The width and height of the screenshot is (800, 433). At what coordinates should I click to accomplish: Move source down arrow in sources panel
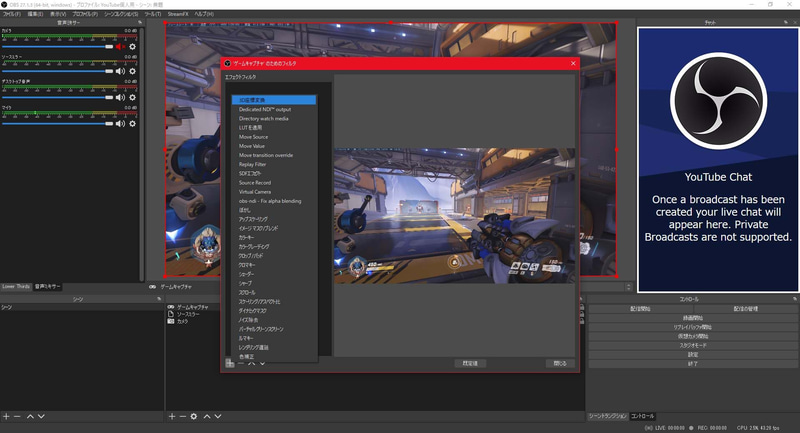coord(218,416)
